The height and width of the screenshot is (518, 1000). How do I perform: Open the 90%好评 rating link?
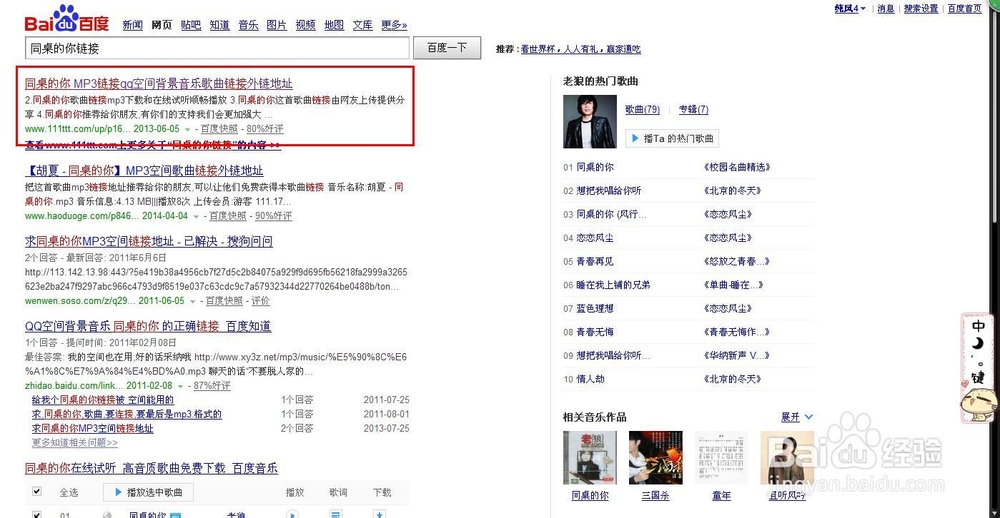click(x=274, y=216)
